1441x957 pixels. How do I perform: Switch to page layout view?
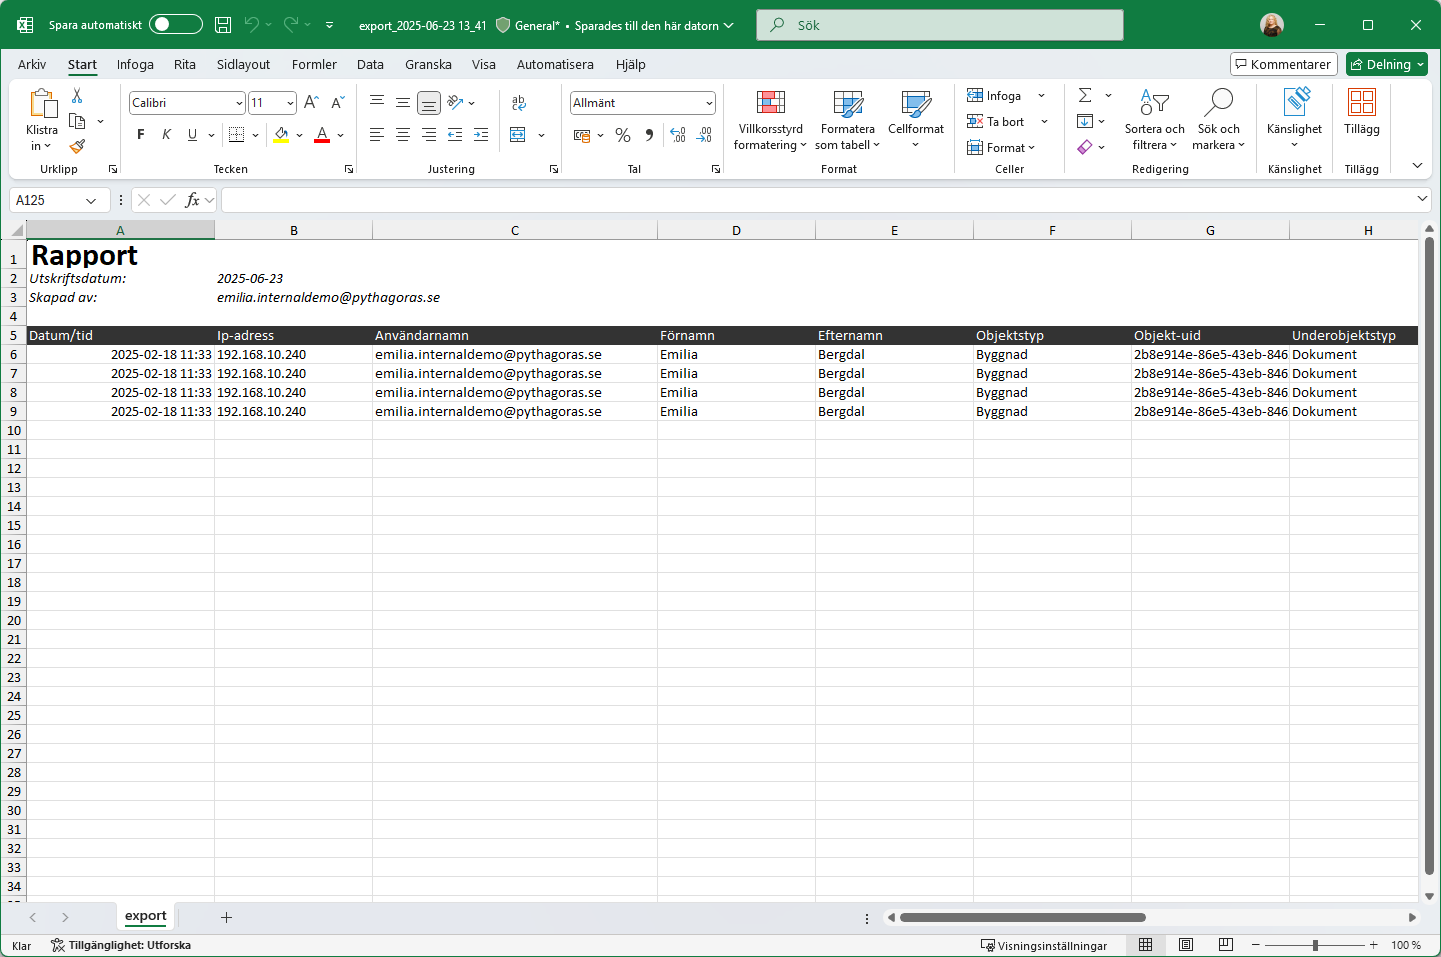click(x=1185, y=945)
